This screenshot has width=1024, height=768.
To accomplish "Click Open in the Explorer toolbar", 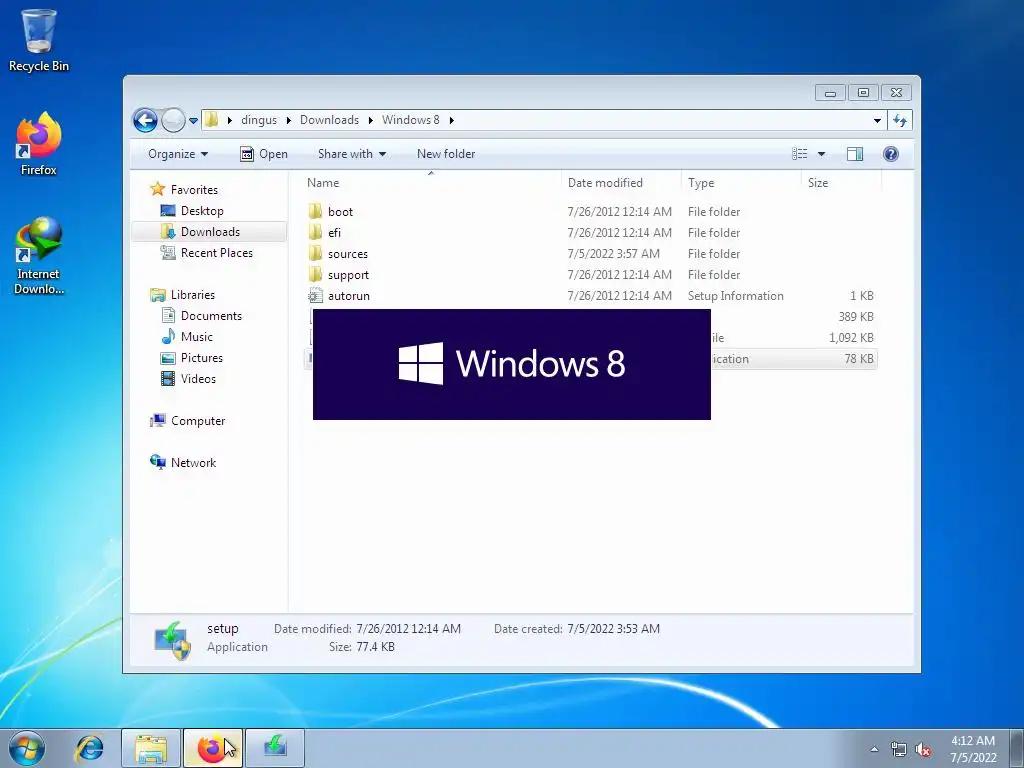I will tap(264, 154).
